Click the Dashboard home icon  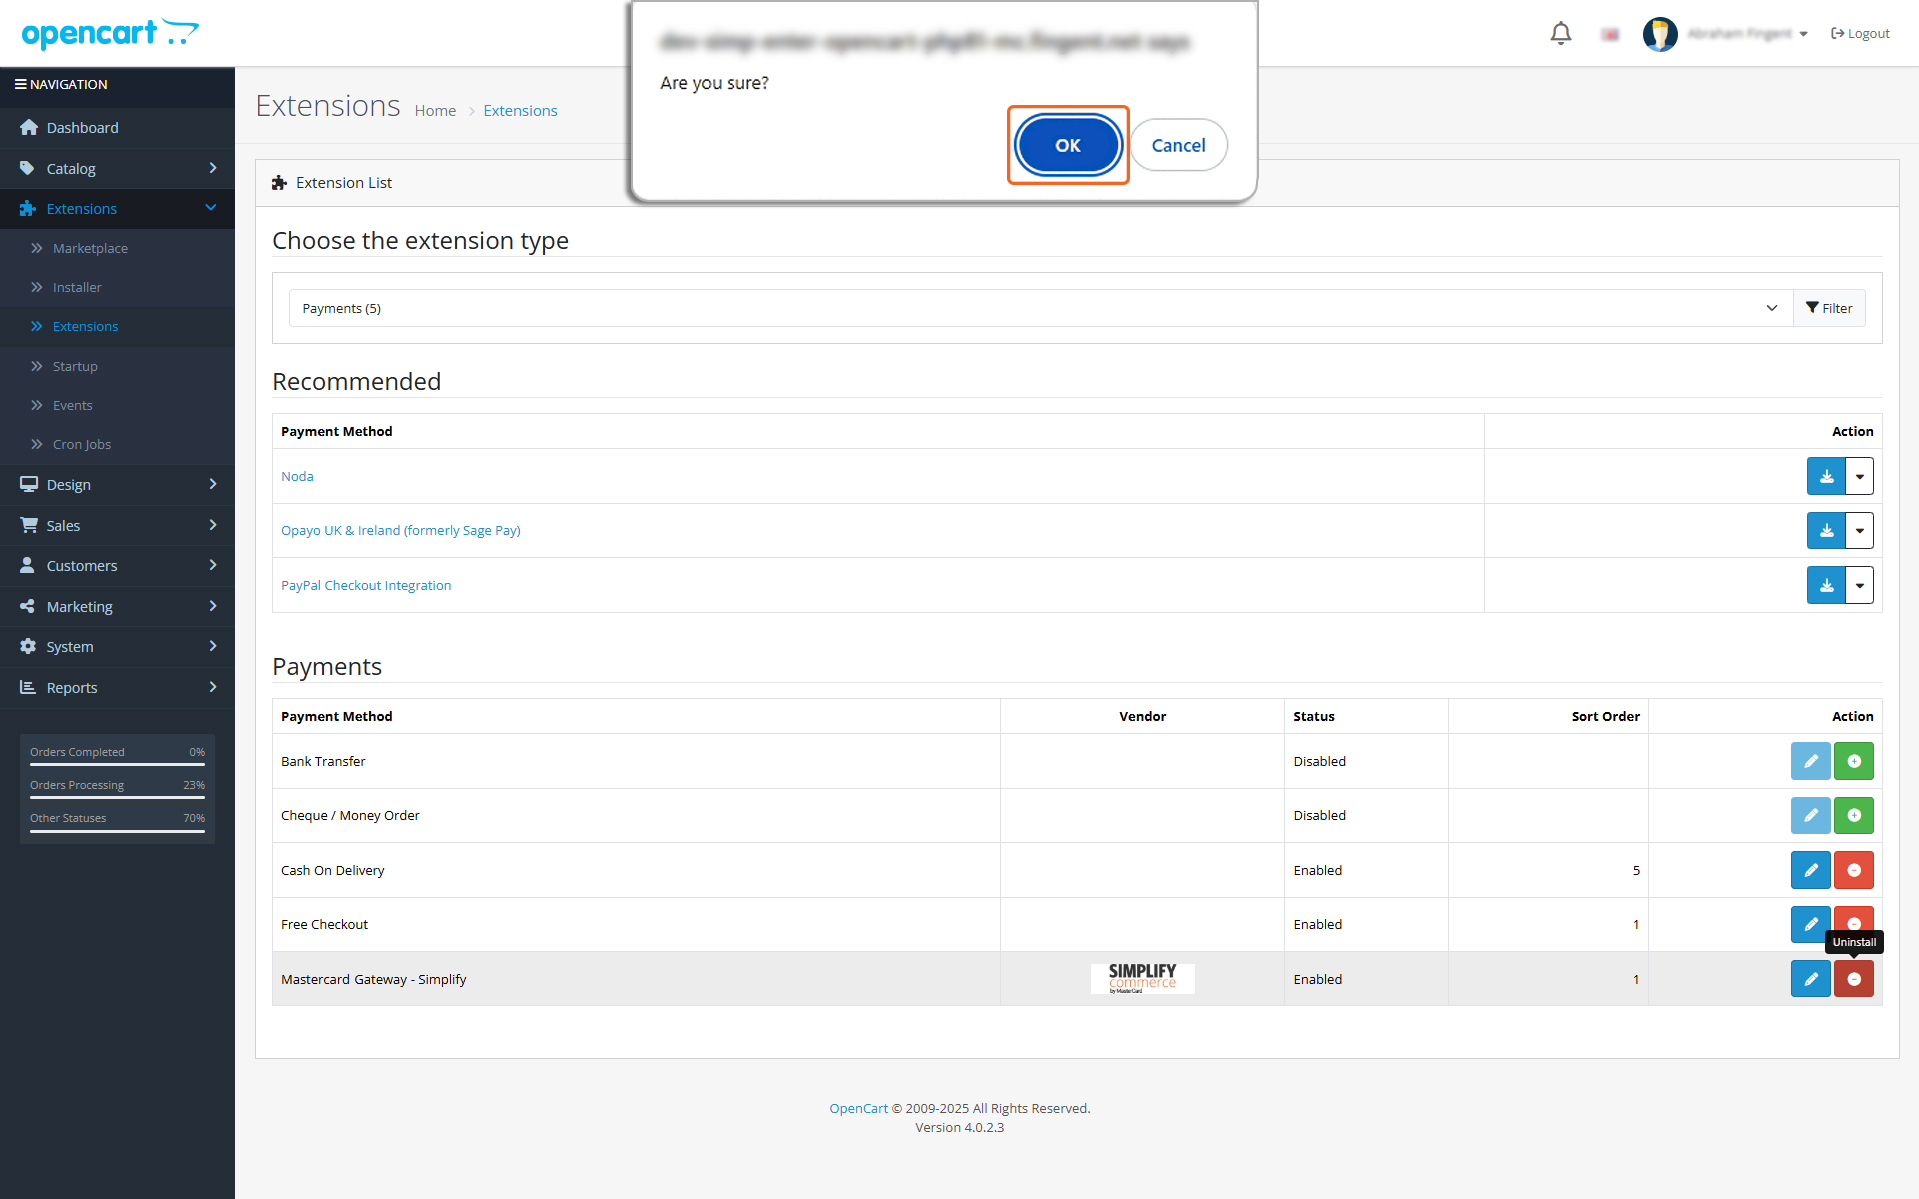click(28, 128)
